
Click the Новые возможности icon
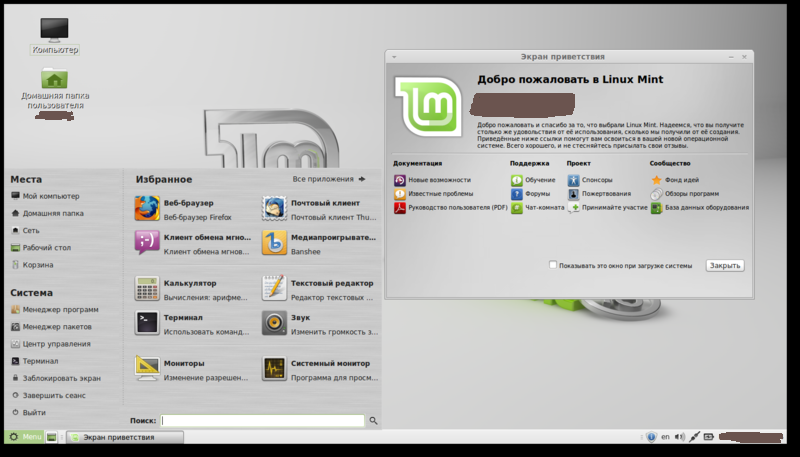pos(399,180)
